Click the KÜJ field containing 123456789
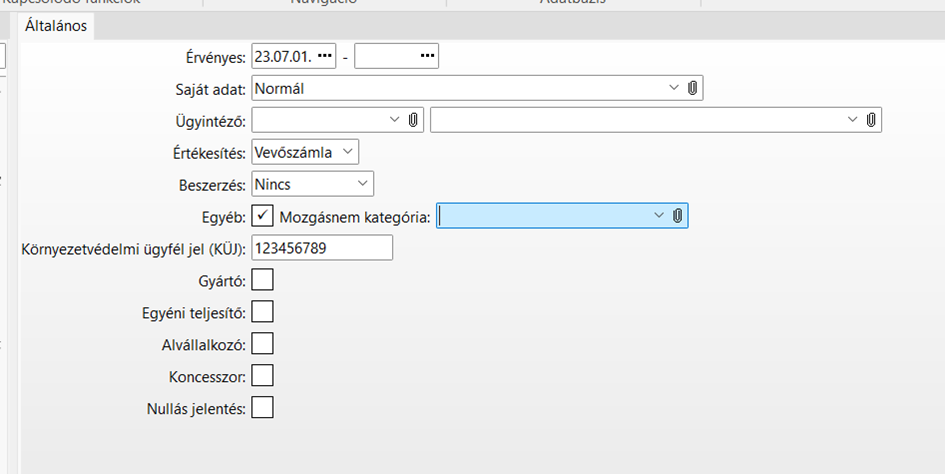 (x=322, y=247)
